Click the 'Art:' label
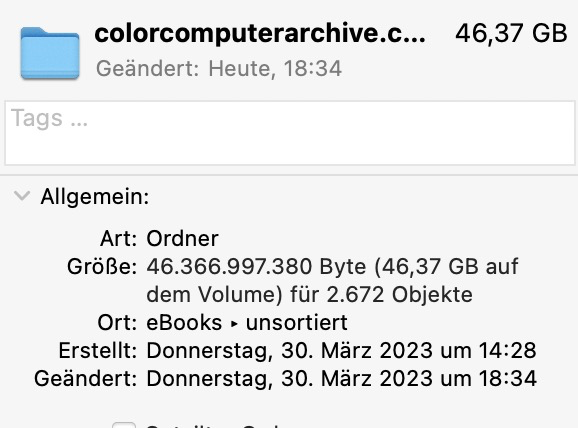Image resolution: width=578 pixels, height=428 pixels. click(118, 239)
